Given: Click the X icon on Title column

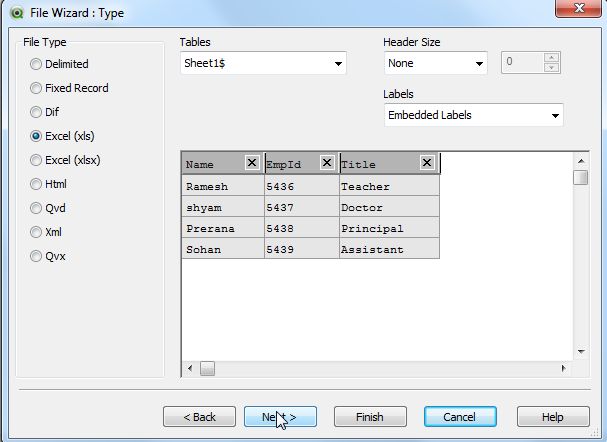Looking at the screenshot, I should click(x=427, y=163).
